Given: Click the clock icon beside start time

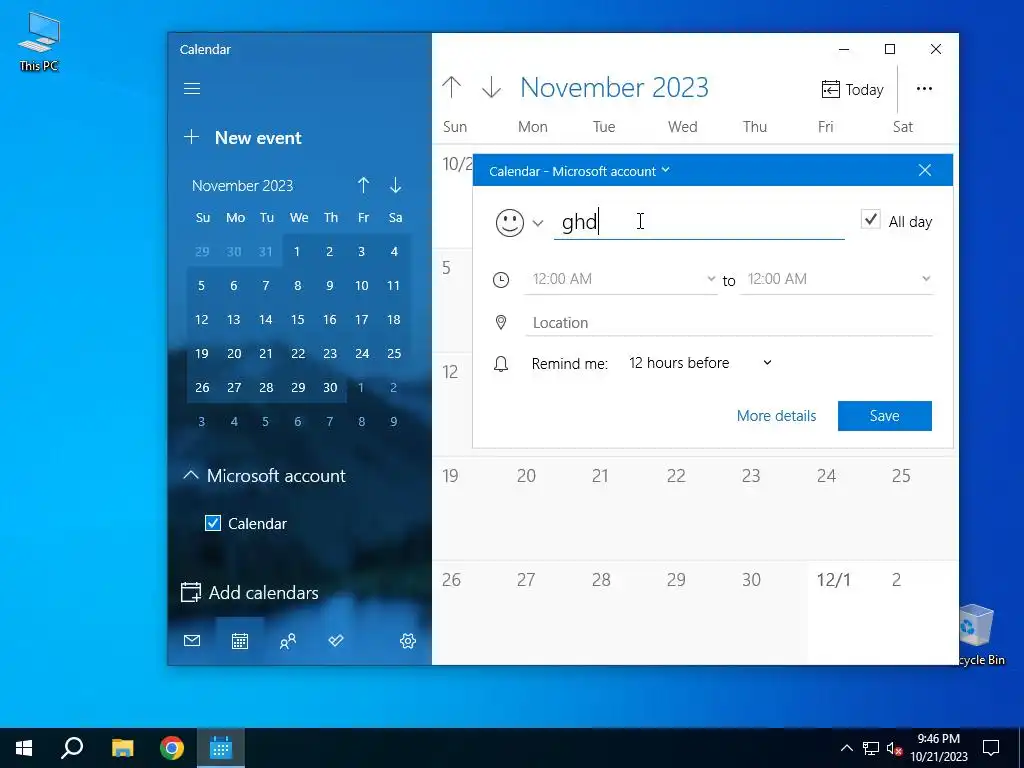Looking at the screenshot, I should tap(501, 280).
